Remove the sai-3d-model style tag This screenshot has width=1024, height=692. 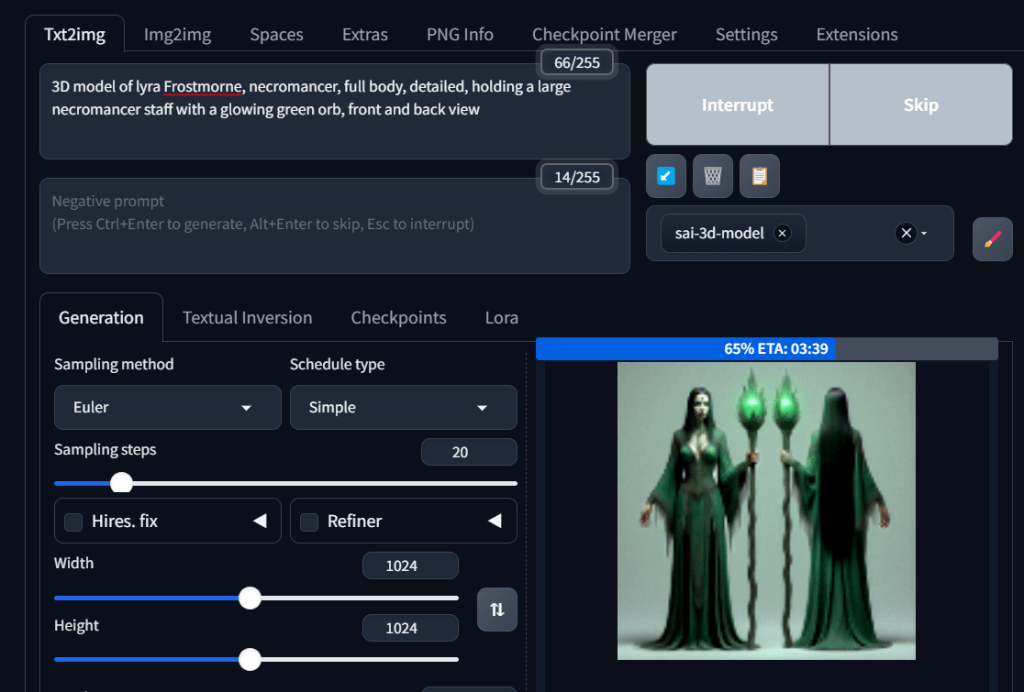[783, 233]
